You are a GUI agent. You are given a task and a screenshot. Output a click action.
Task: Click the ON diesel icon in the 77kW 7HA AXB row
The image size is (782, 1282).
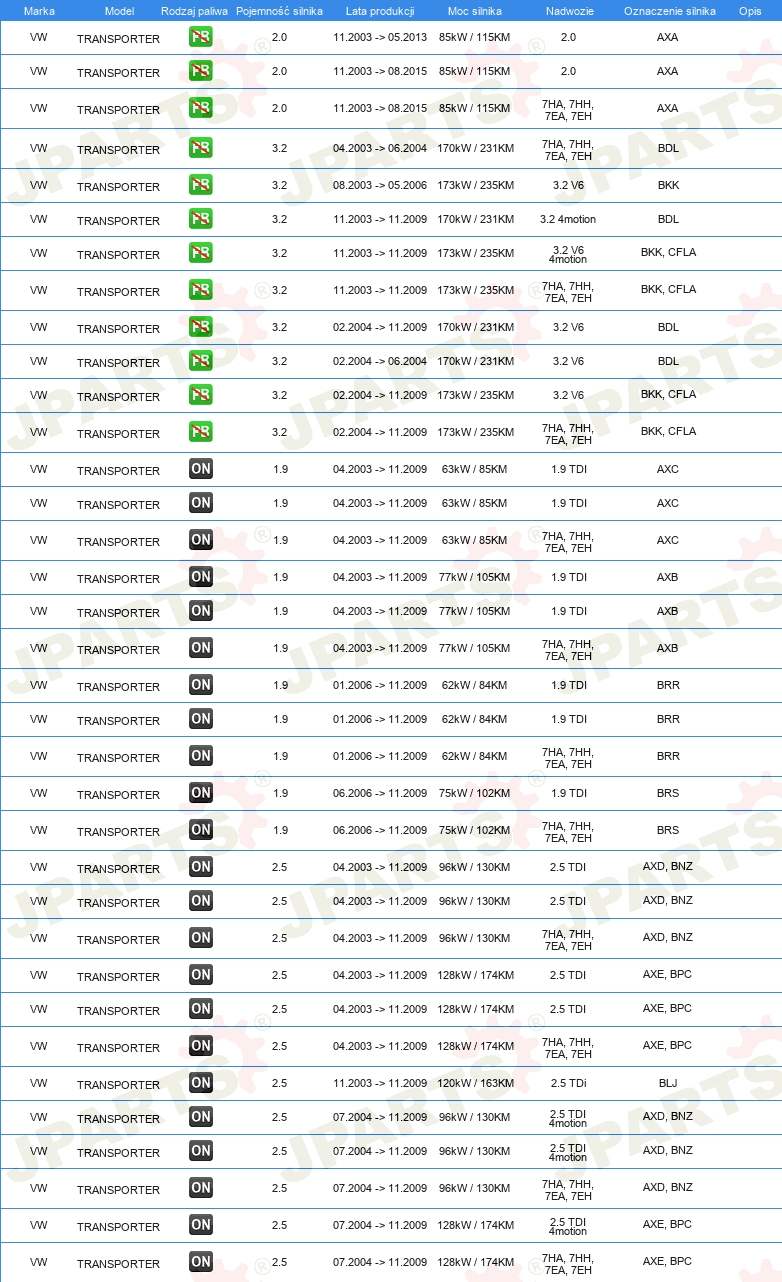click(201, 648)
